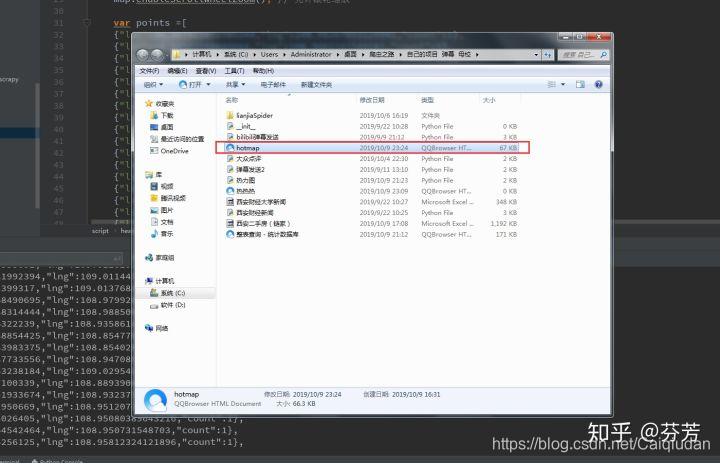The height and width of the screenshot is (463, 720).
Task: Open the 编辑(E) menu
Action: click(x=177, y=71)
